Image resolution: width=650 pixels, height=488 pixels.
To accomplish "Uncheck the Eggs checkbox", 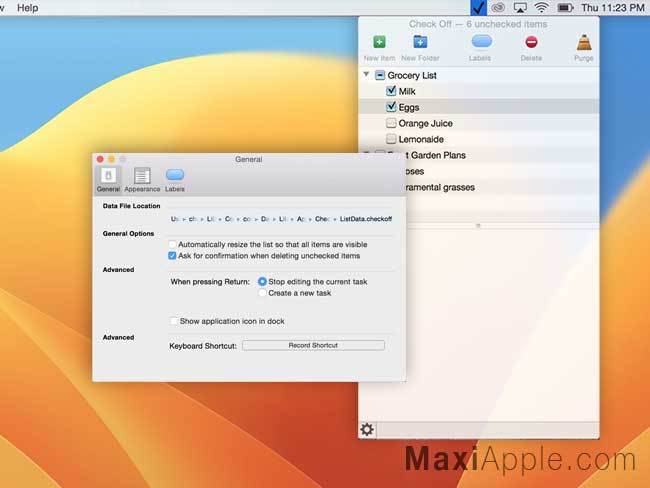I will [x=390, y=107].
